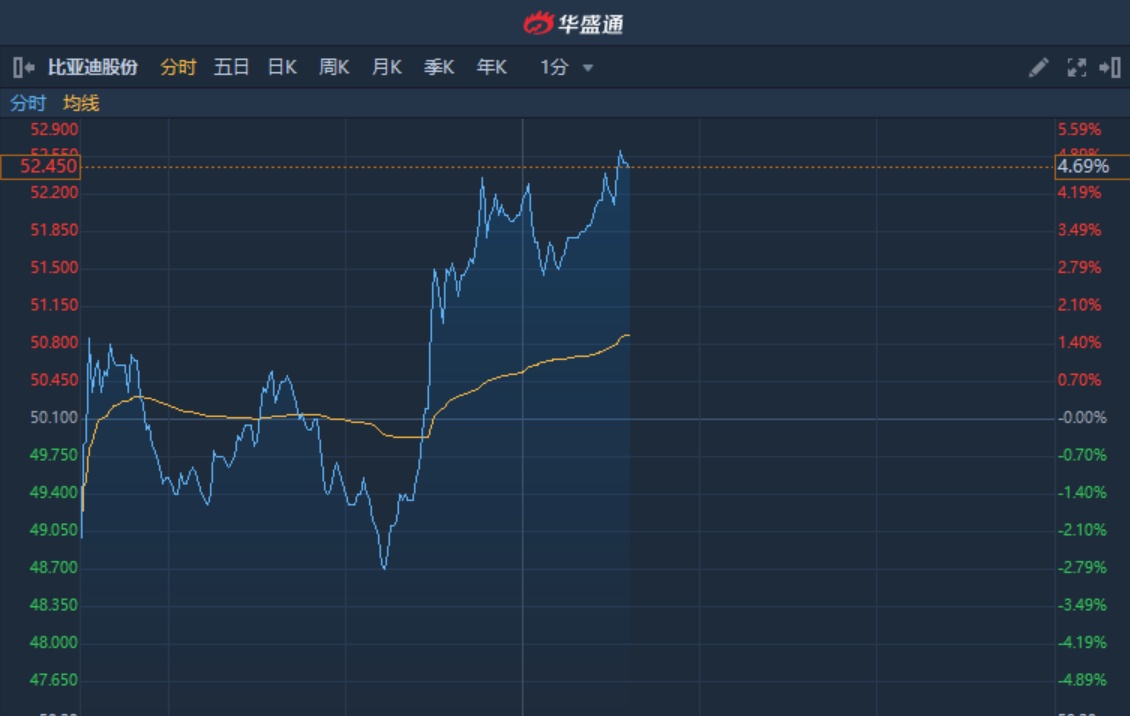The image size is (1130, 716).
Task: Select the 季K chart tab
Action: point(439,68)
